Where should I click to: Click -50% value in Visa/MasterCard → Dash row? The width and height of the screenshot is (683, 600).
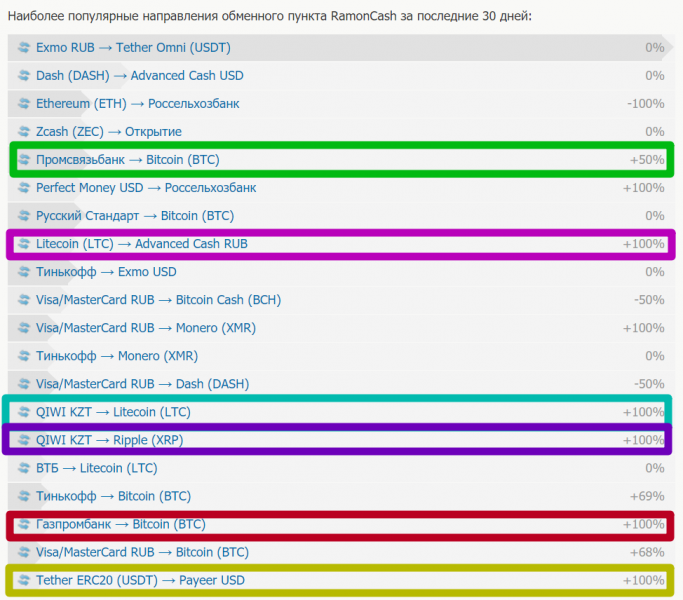click(x=649, y=384)
